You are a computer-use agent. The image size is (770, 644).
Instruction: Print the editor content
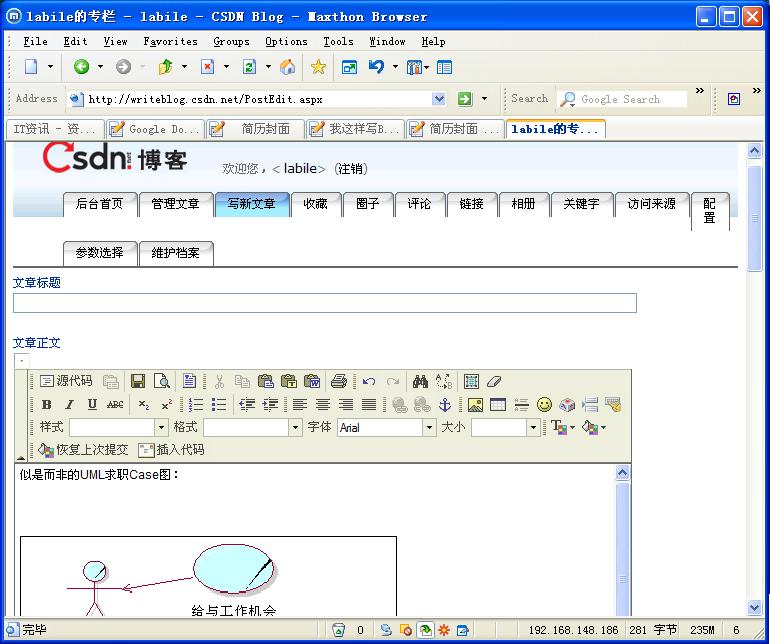pyautogui.click(x=339, y=381)
